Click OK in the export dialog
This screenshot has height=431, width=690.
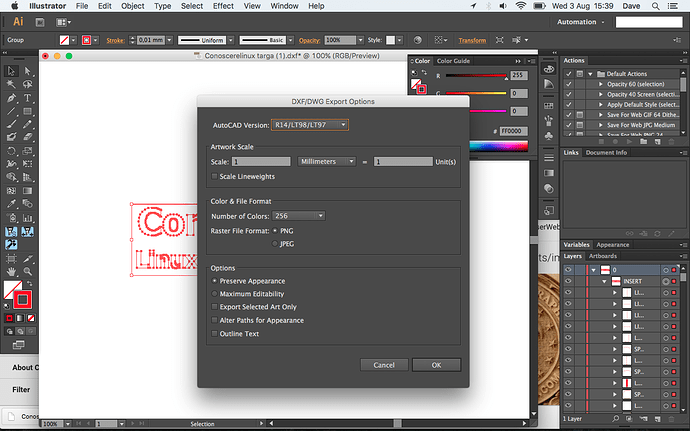(x=437, y=365)
